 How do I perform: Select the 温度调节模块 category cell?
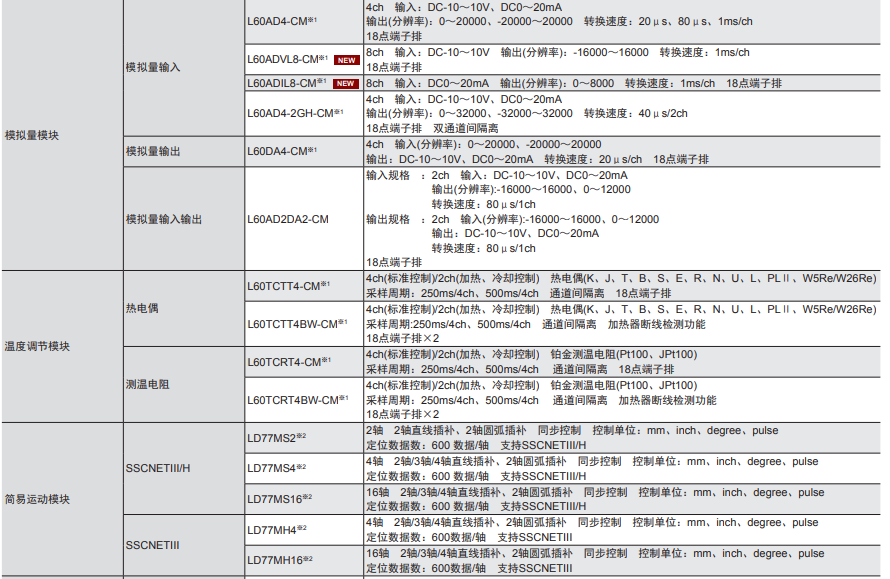62,346
